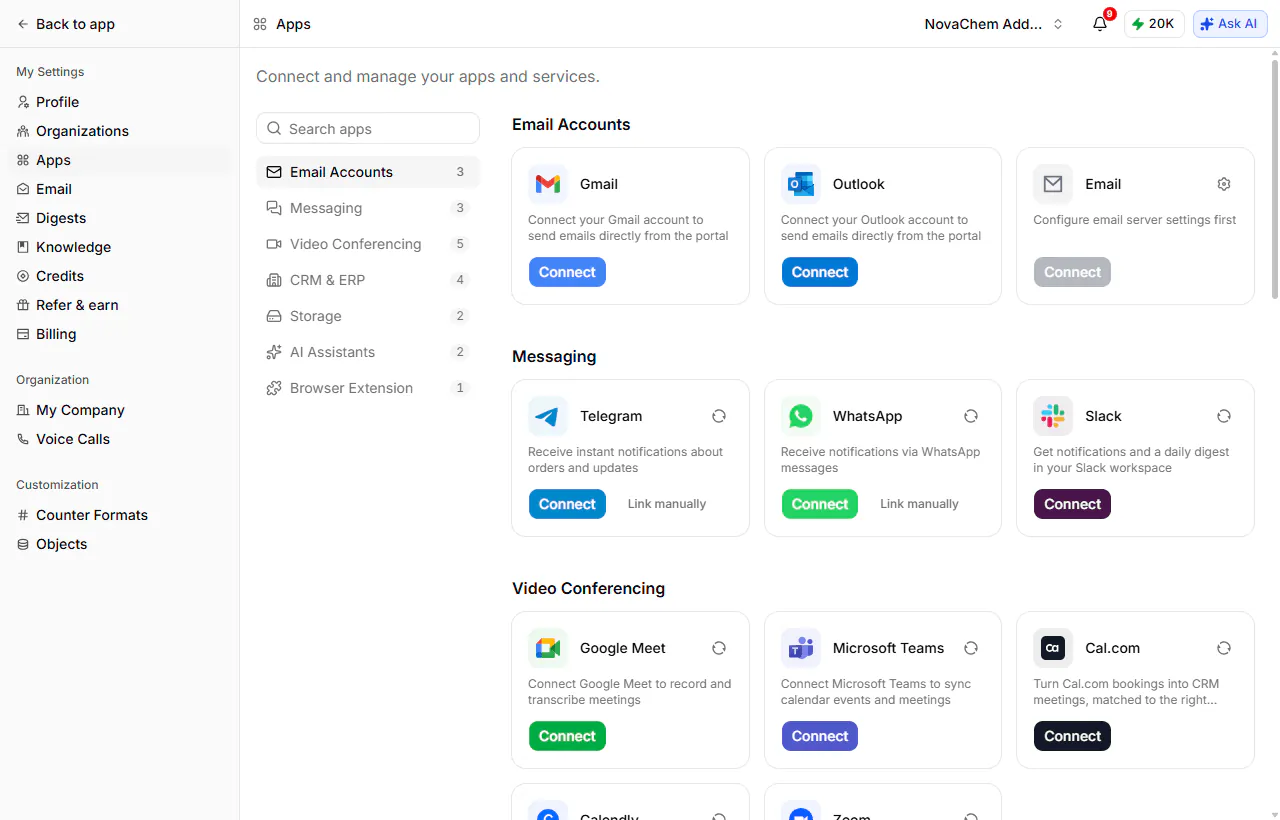1280x820 pixels.
Task: Click Back to app link
Action: (x=66, y=24)
